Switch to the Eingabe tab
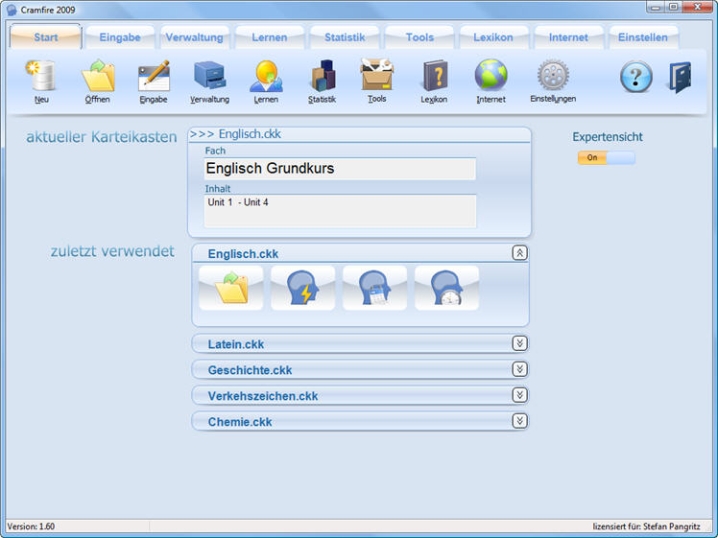Viewport: 718px width, 538px height. click(x=120, y=38)
